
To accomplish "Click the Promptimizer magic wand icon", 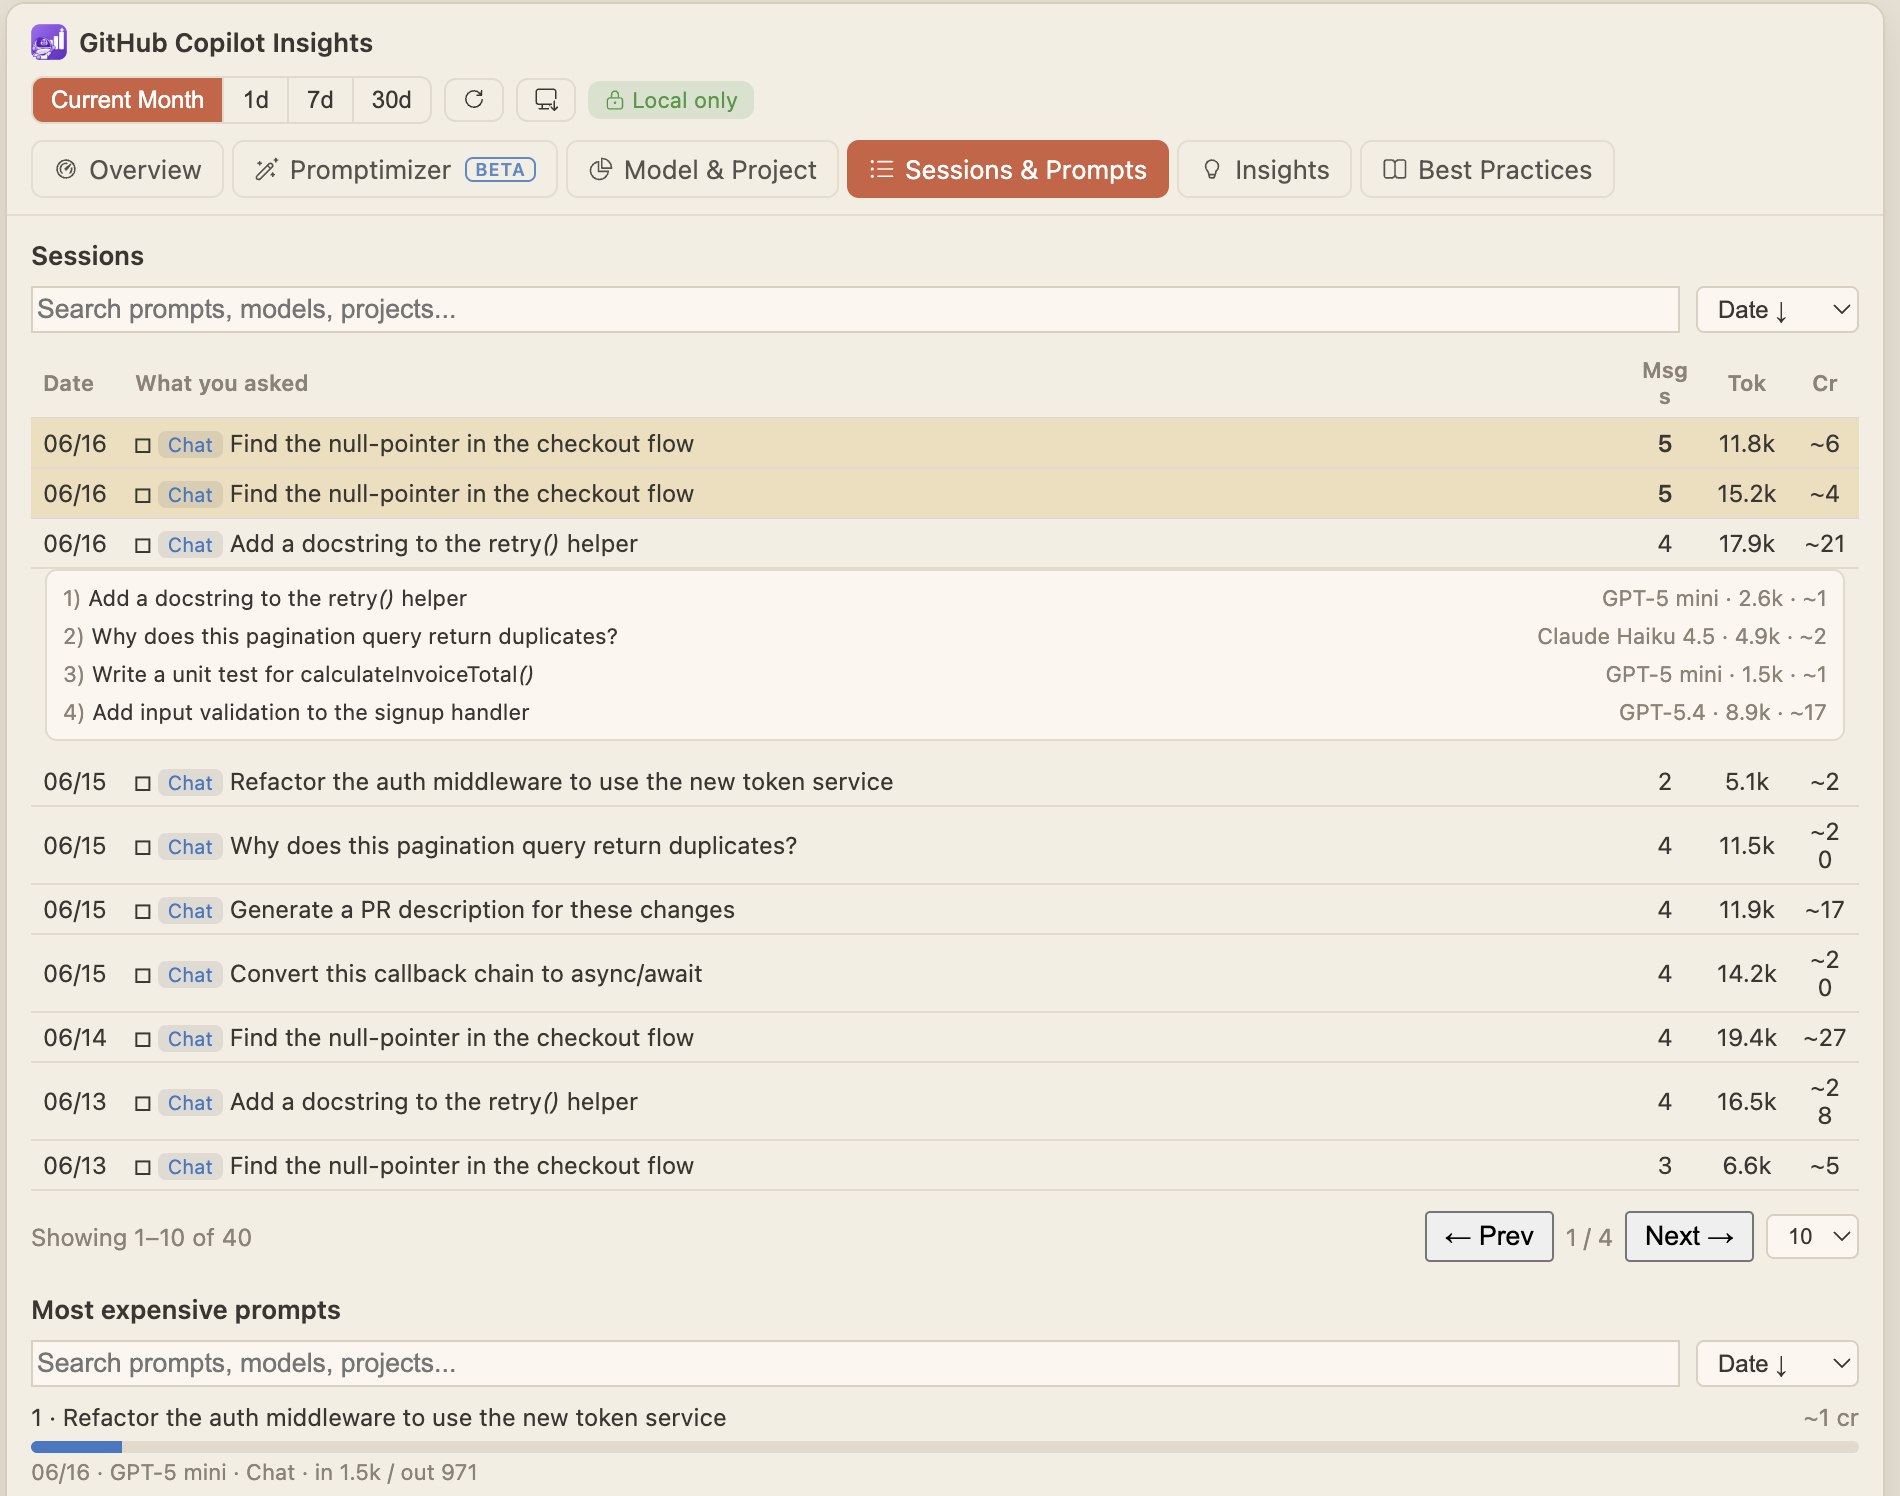I will tap(266, 169).
